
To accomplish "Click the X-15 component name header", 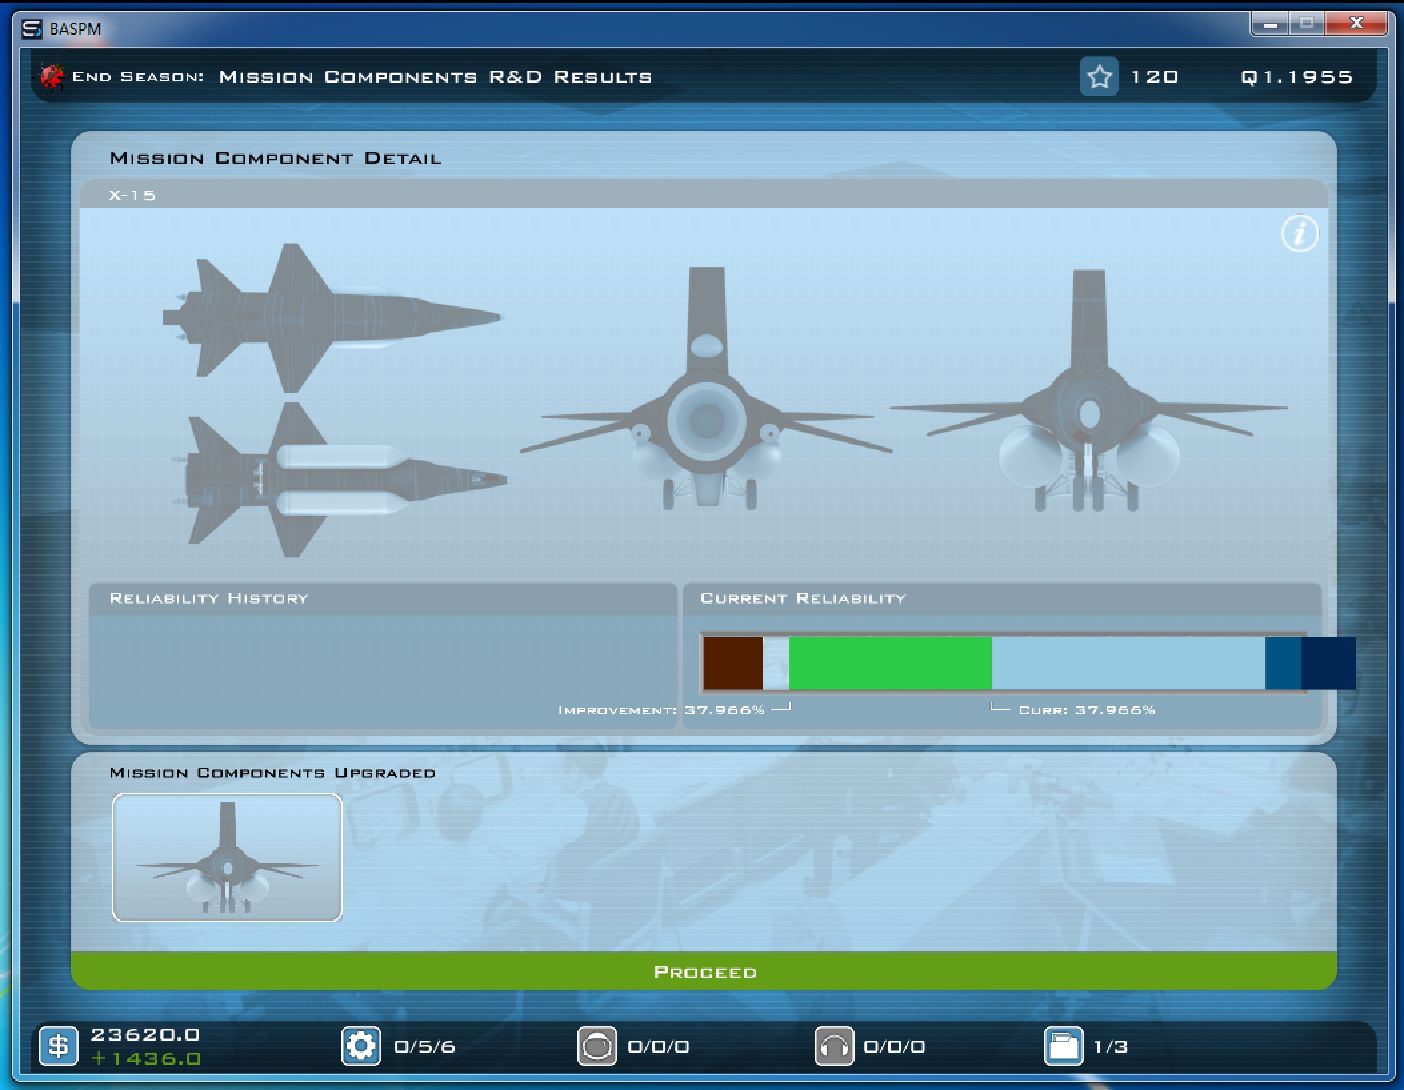I will [133, 195].
